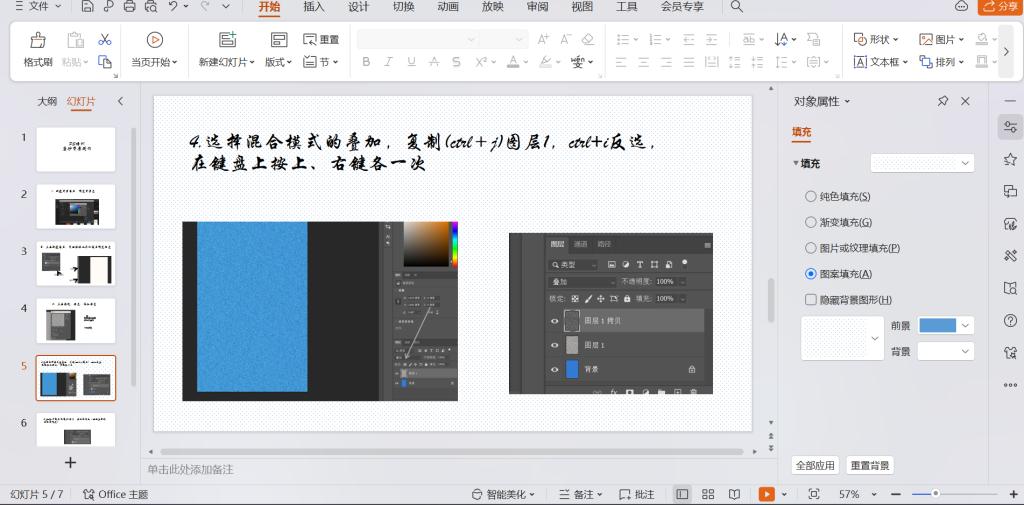Select Gradient Fill (渐变填充) radio button
This screenshot has height=505, width=1024.
pyautogui.click(x=811, y=222)
